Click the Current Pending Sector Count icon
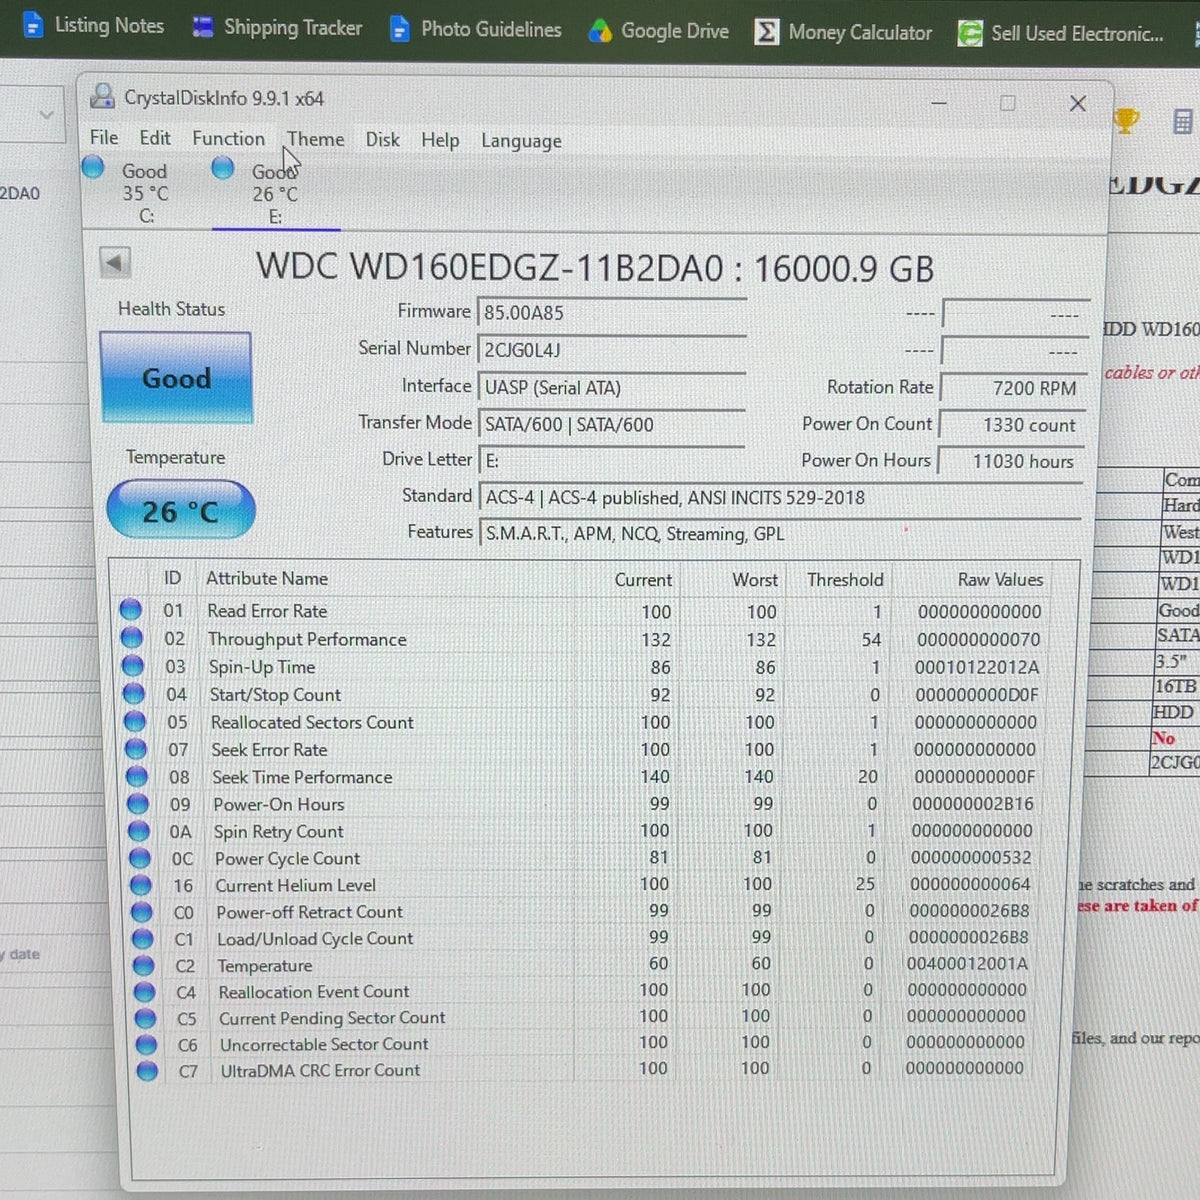1200x1200 pixels. pos(145,1018)
